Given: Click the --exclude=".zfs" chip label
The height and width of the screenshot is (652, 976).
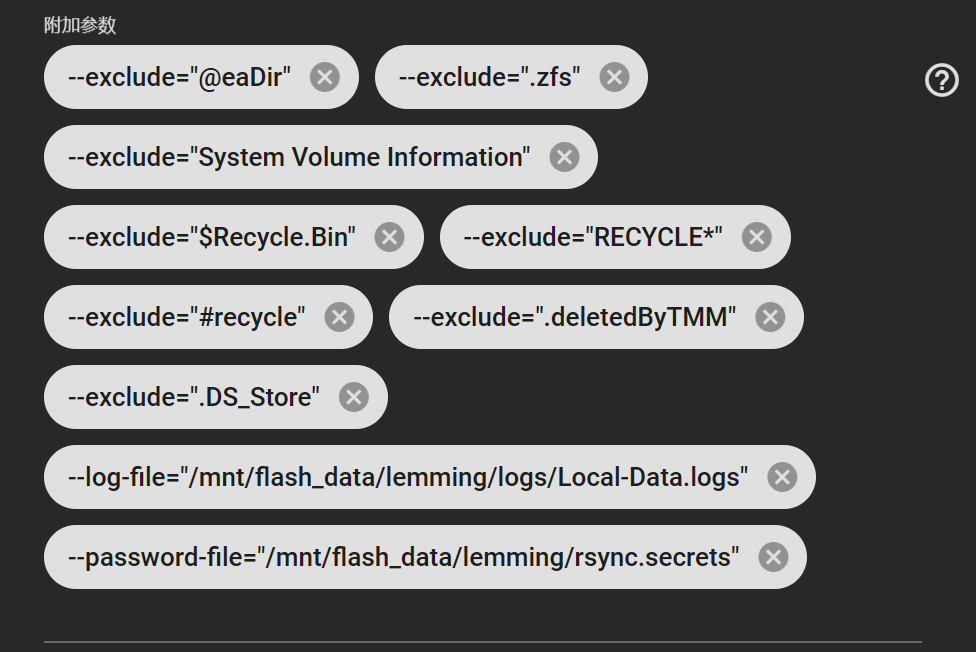Looking at the screenshot, I should click(x=490, y=77).
